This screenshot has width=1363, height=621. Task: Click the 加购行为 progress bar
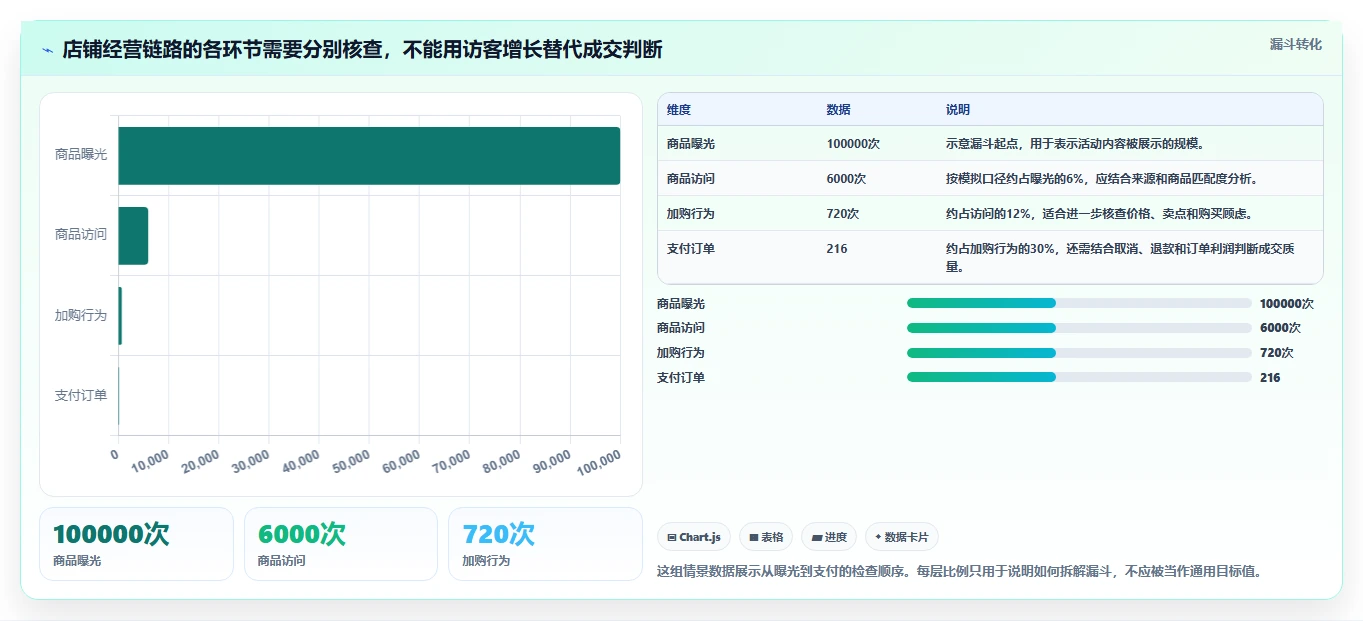click(1079, 353)
